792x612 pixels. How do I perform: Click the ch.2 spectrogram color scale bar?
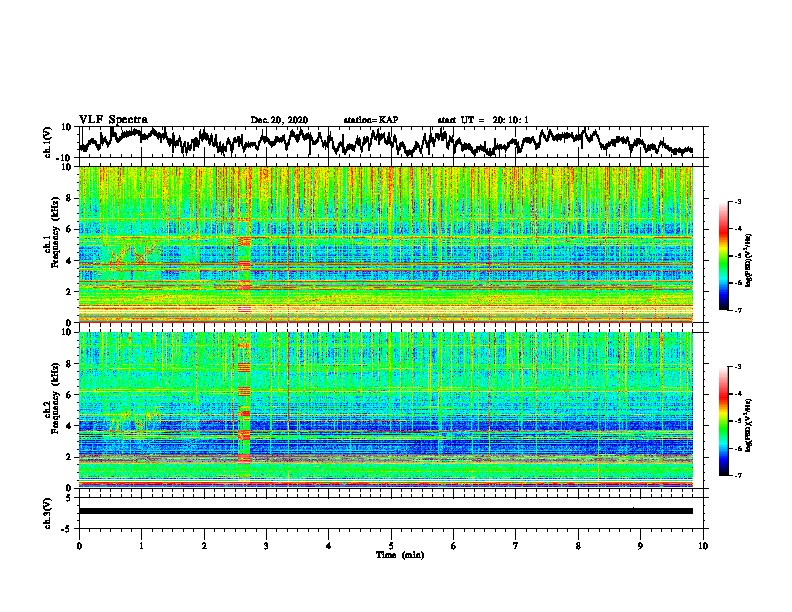(x=724, y=421)
